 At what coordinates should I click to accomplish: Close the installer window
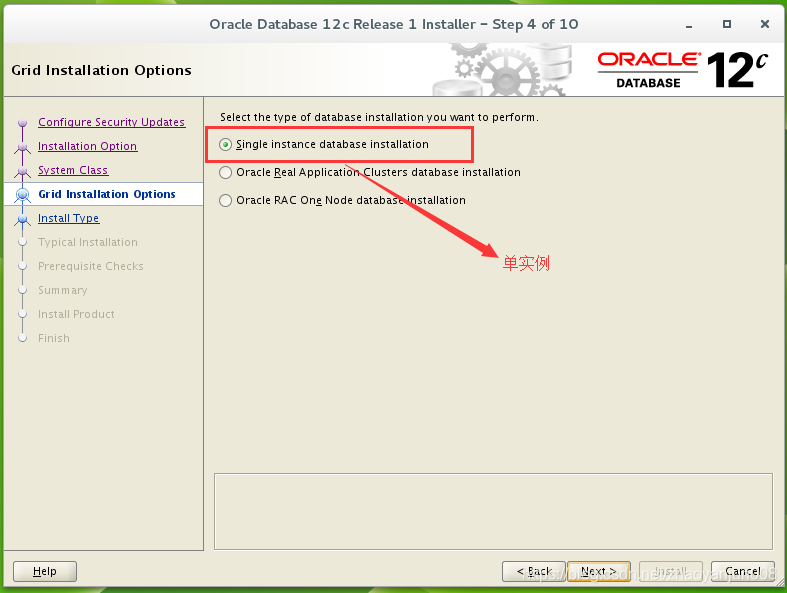point(764,24)
